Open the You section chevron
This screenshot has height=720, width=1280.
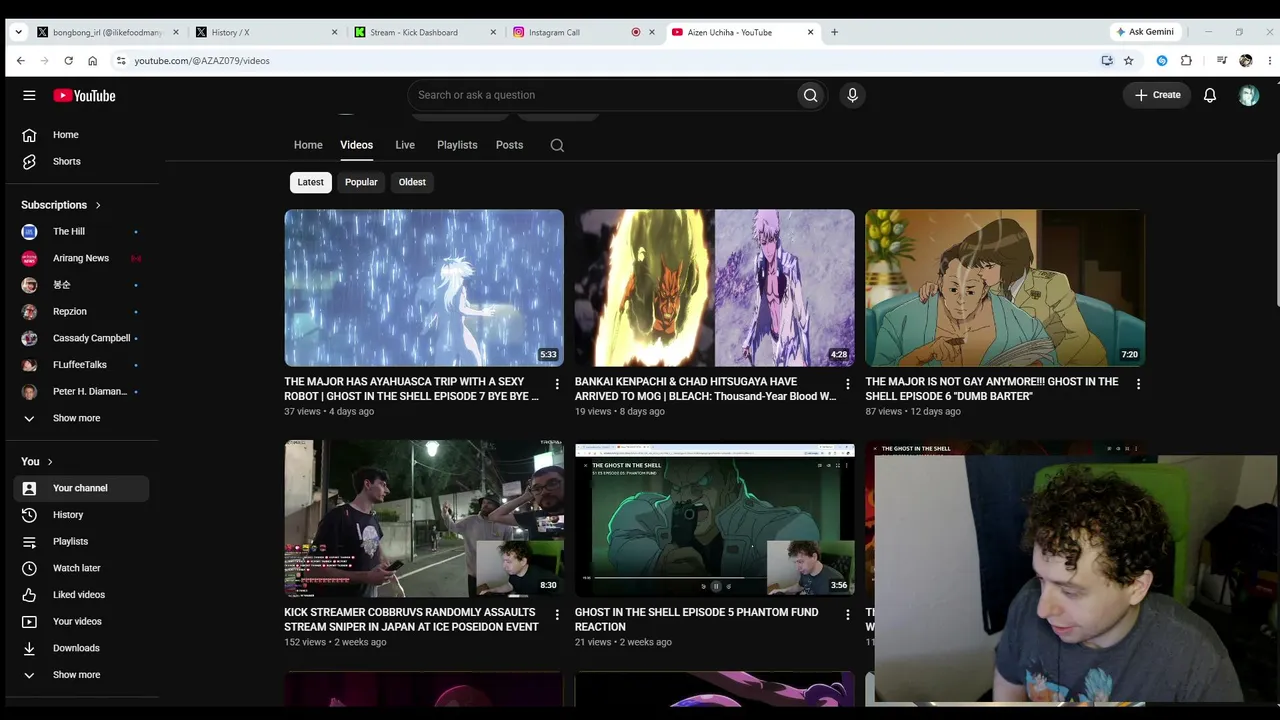50,462
